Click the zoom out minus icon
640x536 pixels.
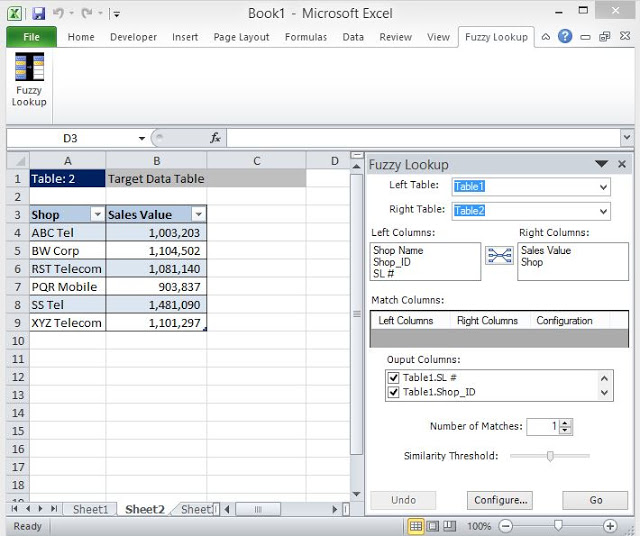(506, 526)
